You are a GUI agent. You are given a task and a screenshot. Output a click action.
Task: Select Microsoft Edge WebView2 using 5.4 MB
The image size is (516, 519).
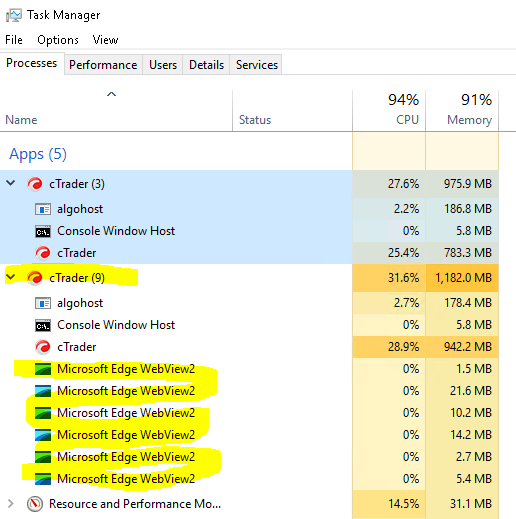tap(126, 479)
